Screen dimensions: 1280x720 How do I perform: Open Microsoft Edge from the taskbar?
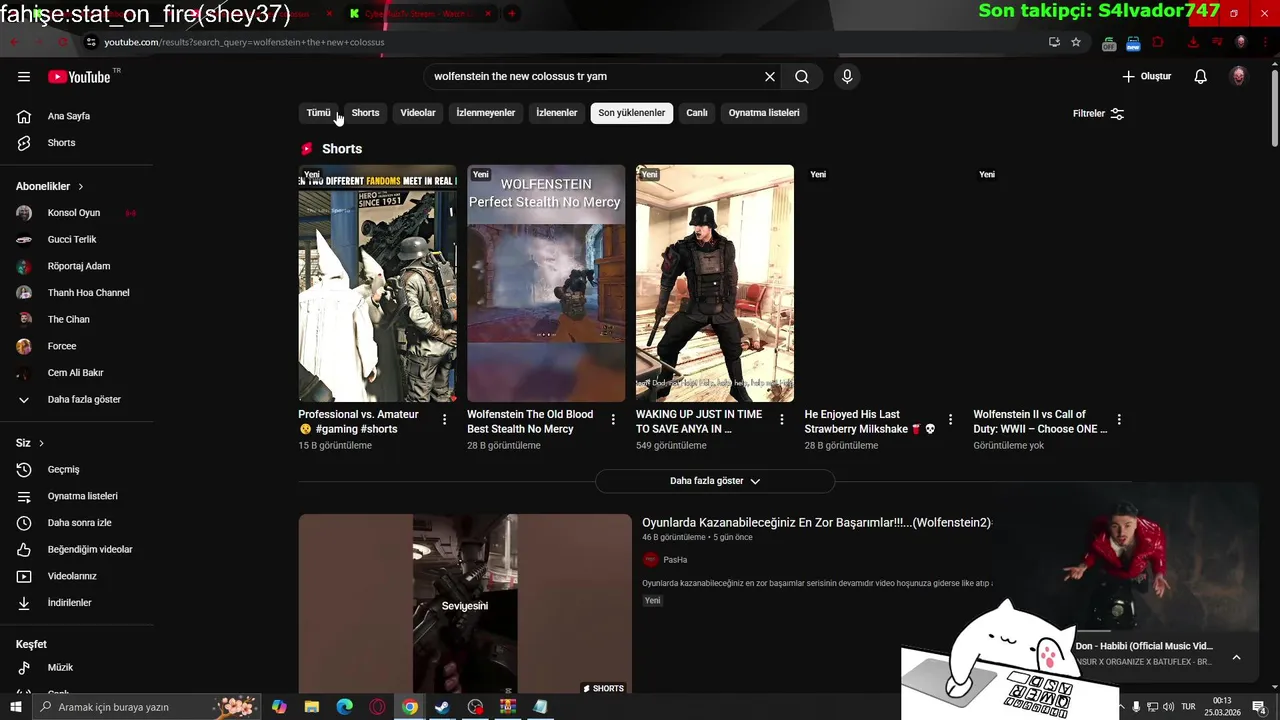345,707
